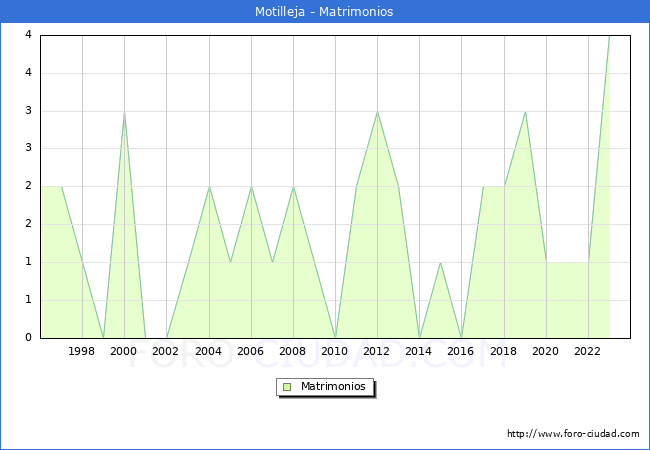Click the Matrimonios legend label
The height and width of the screenshot is (450, 650).
(333, 387)
